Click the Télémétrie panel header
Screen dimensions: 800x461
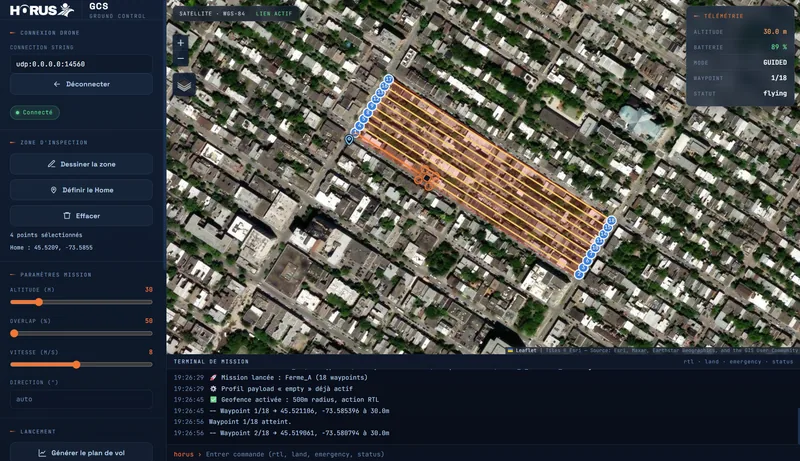(723, 16)
